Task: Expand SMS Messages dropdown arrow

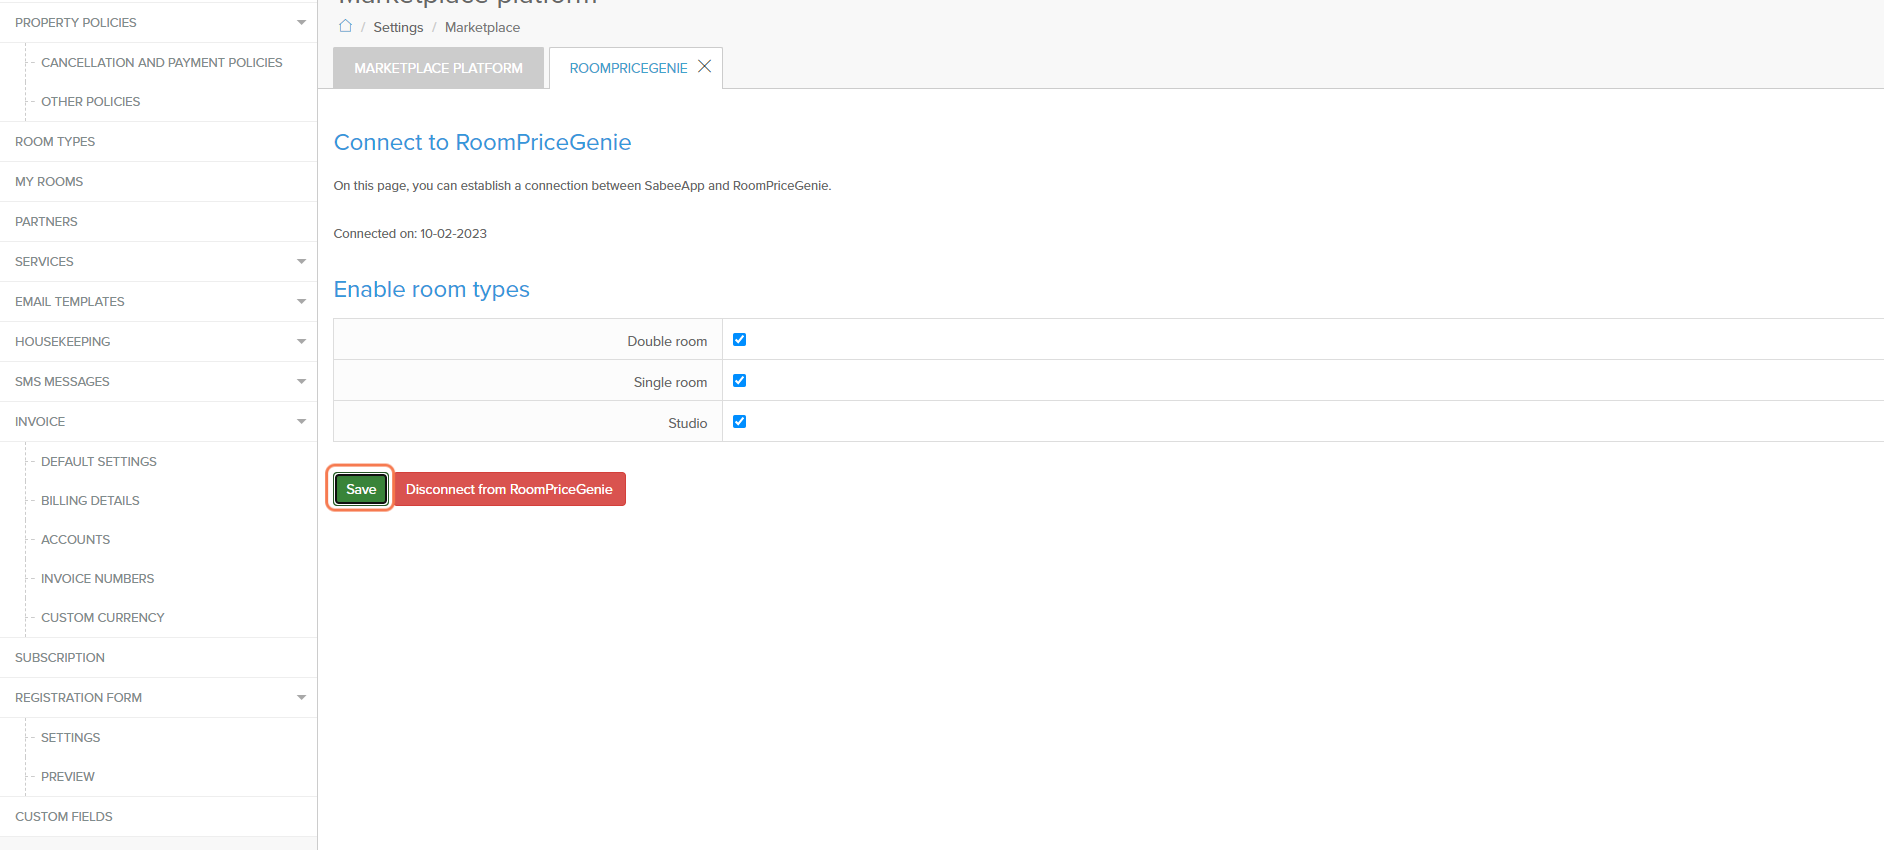Action: (x=301, y=382)
